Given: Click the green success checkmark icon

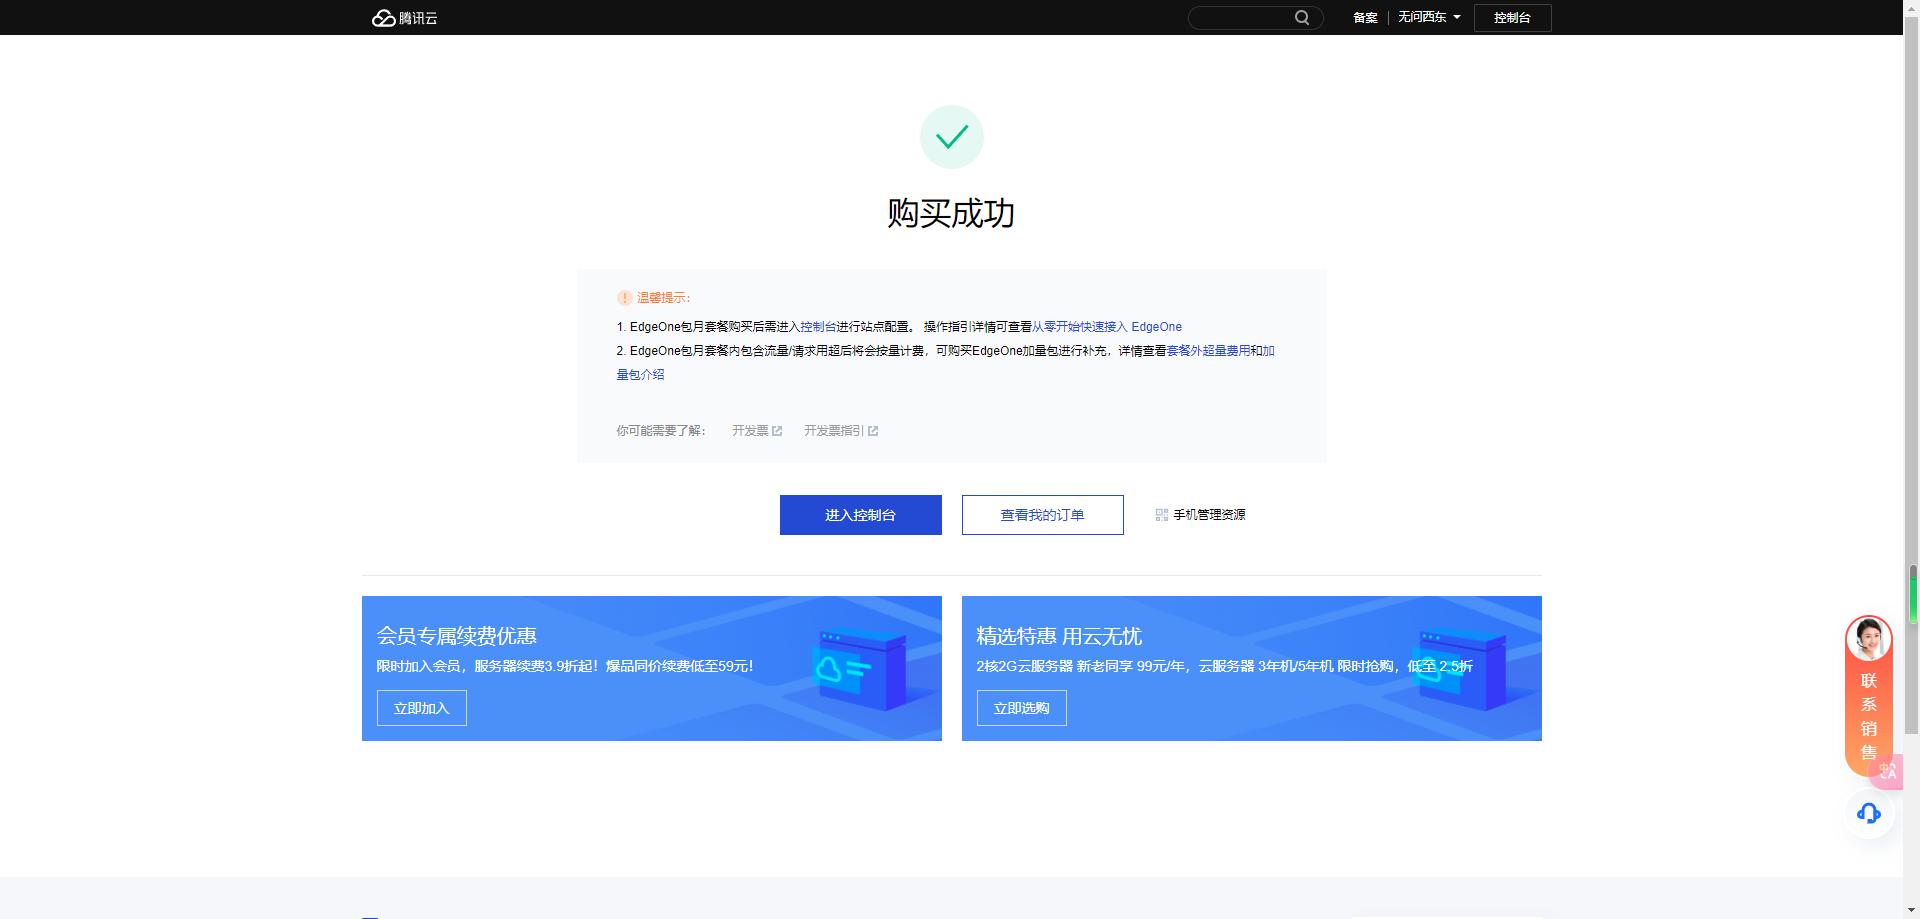Looking at the screenshot, I should (952, 137).
